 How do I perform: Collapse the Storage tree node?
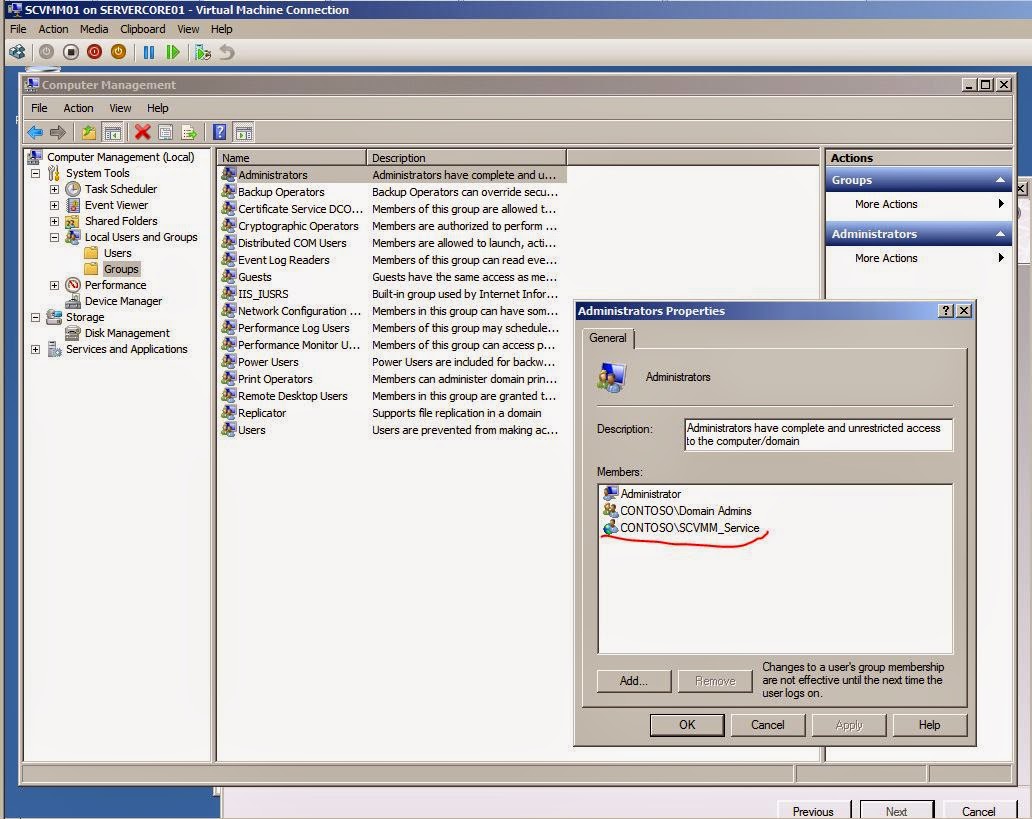pyautogui.click(x=36, y=317)
